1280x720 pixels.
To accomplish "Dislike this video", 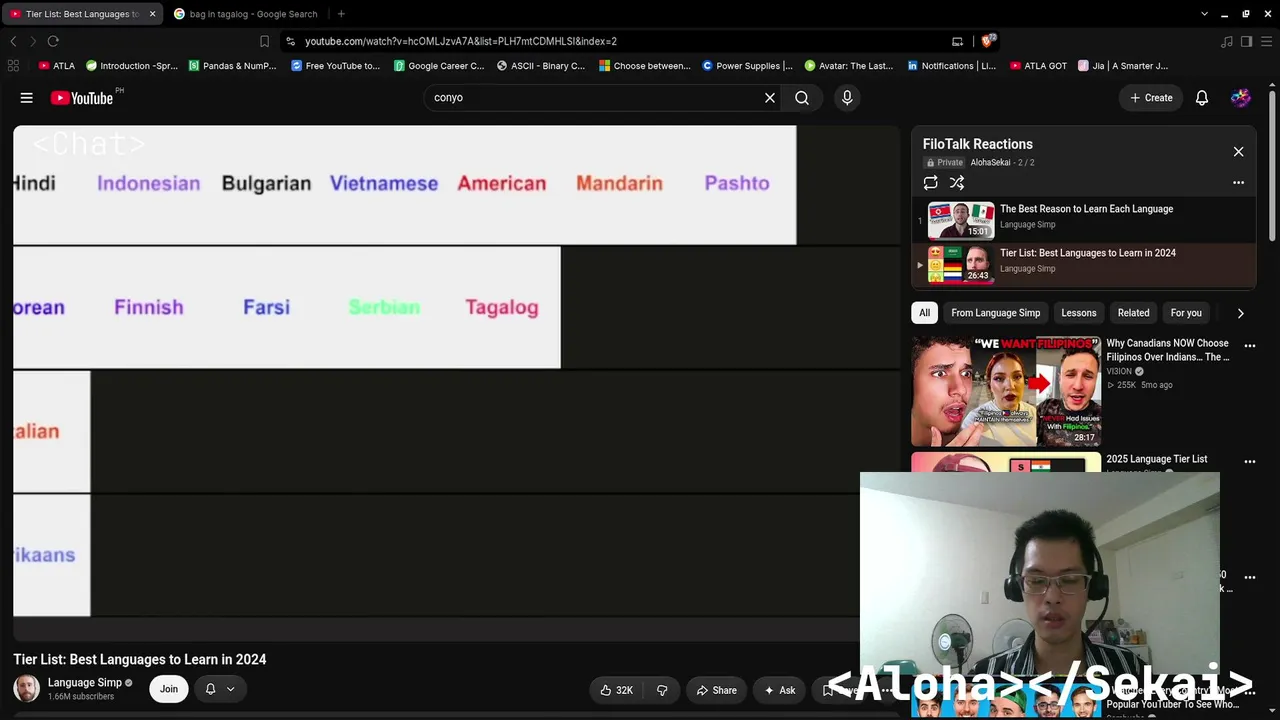I will tap(662, 690).
